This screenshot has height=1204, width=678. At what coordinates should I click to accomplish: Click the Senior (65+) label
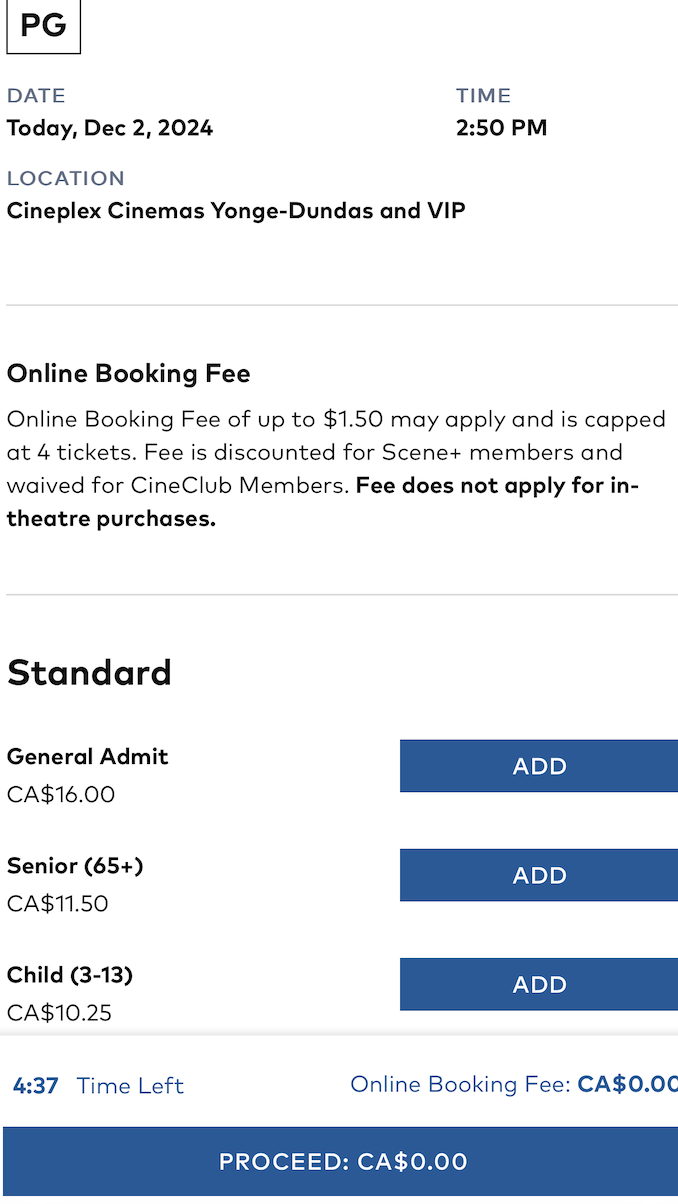[x=75, y=865]
